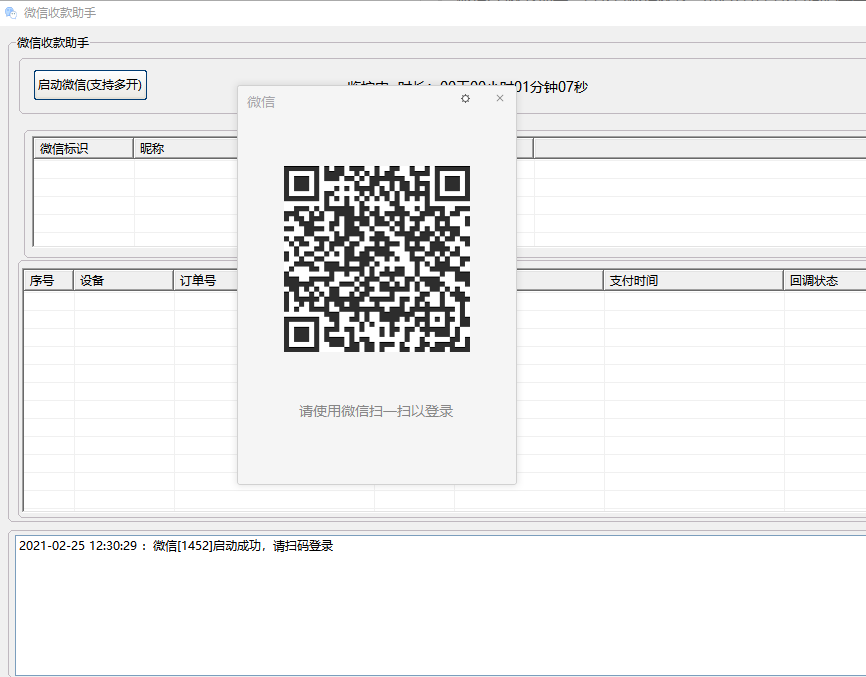This screenshot has height=677, width=866.
Task: Open settings gear in WeChat login dialog
Action: [x=466, y=98]
